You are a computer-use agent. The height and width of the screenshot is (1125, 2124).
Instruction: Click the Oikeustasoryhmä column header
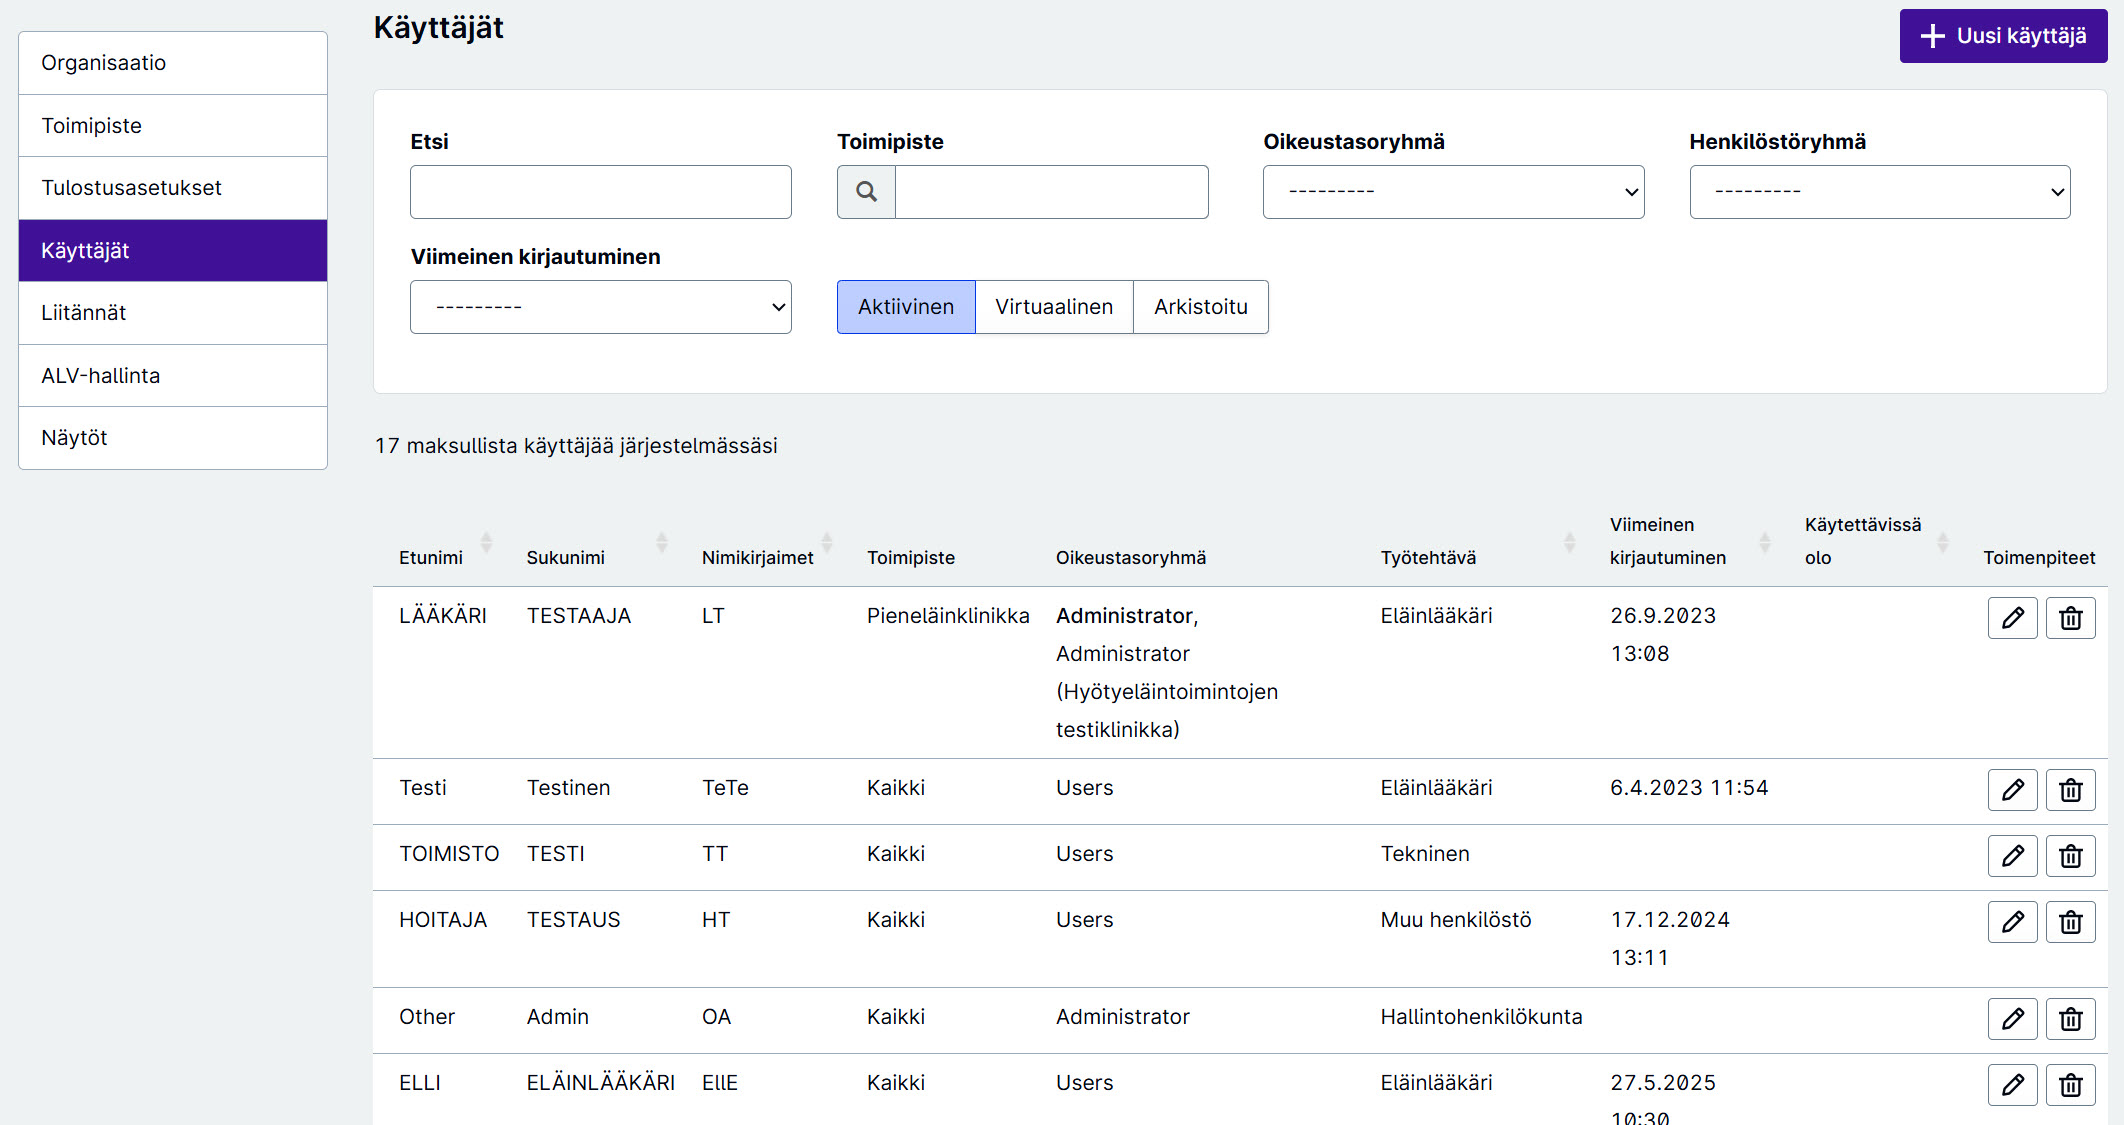coord(1131,558)
